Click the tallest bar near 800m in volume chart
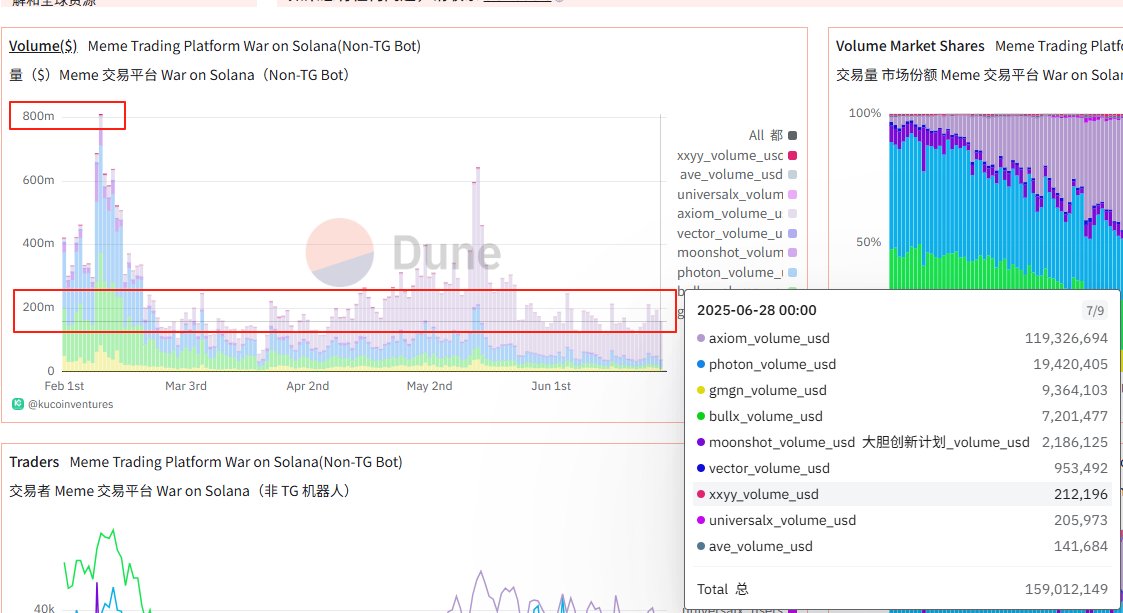Viewport: 1123px width, 613px height. [100, 242]
